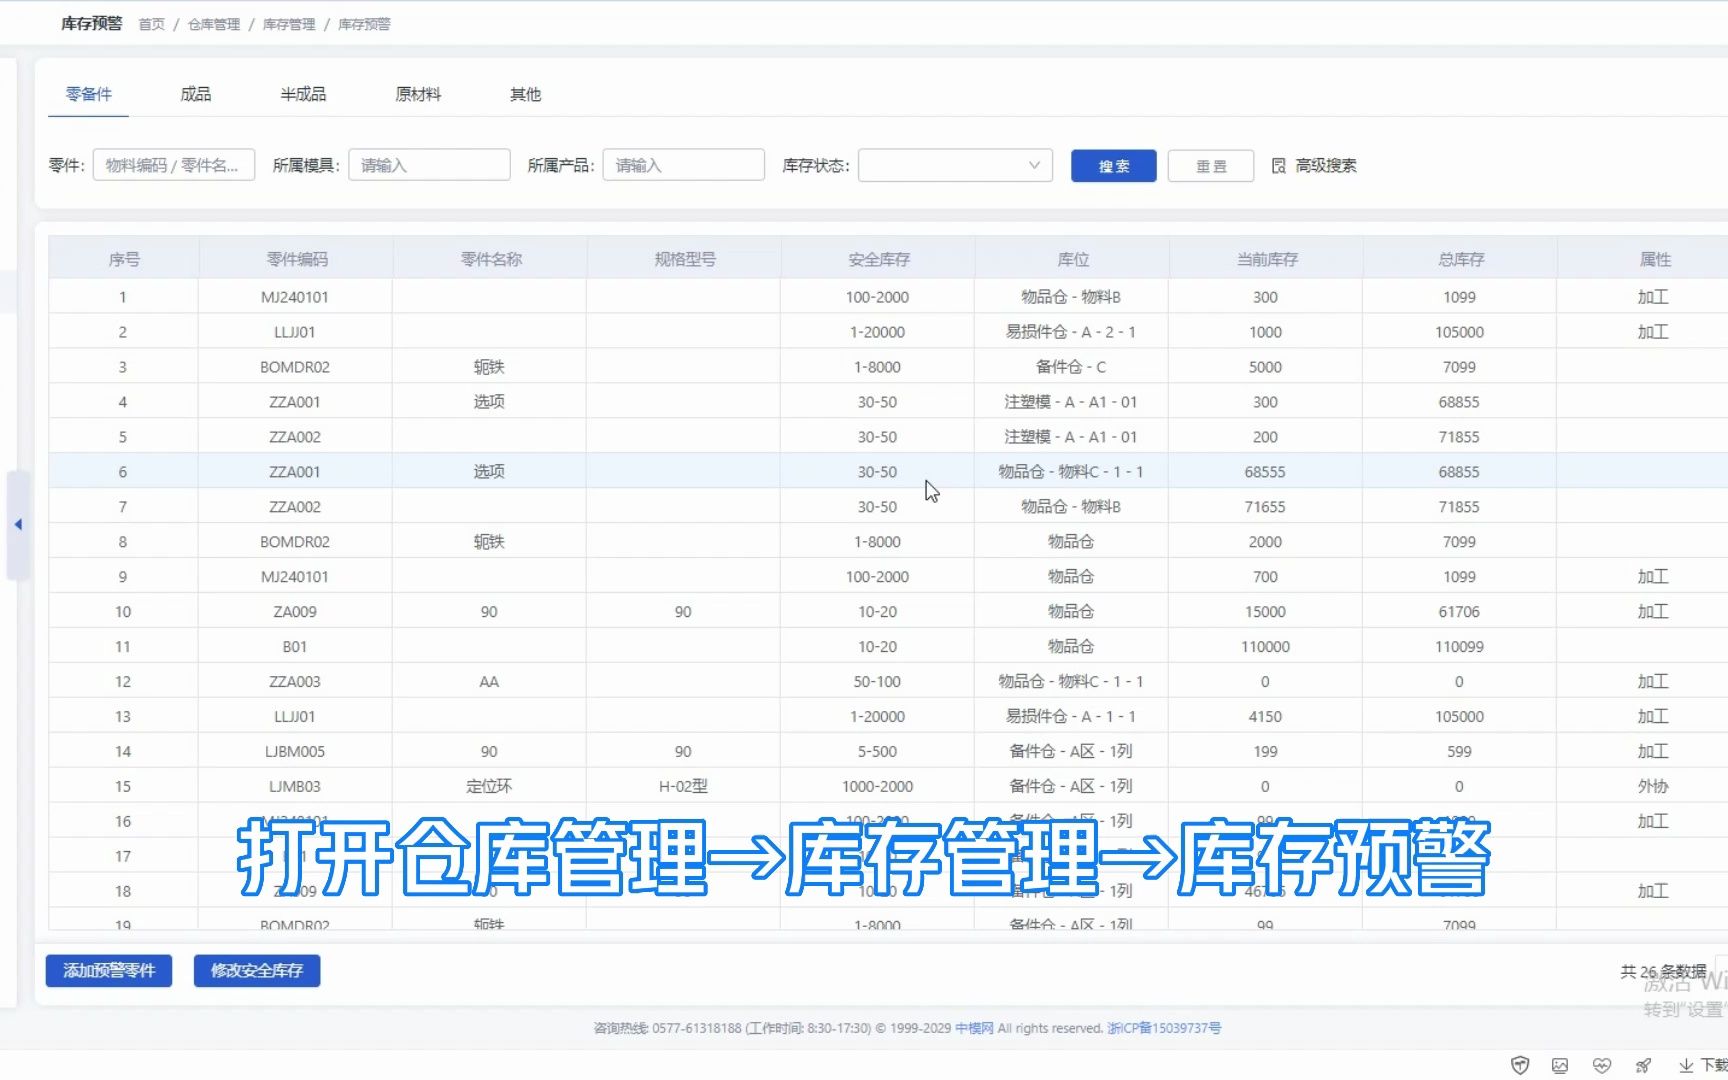Switch to the 原材料 tab

tap(418, 94)
